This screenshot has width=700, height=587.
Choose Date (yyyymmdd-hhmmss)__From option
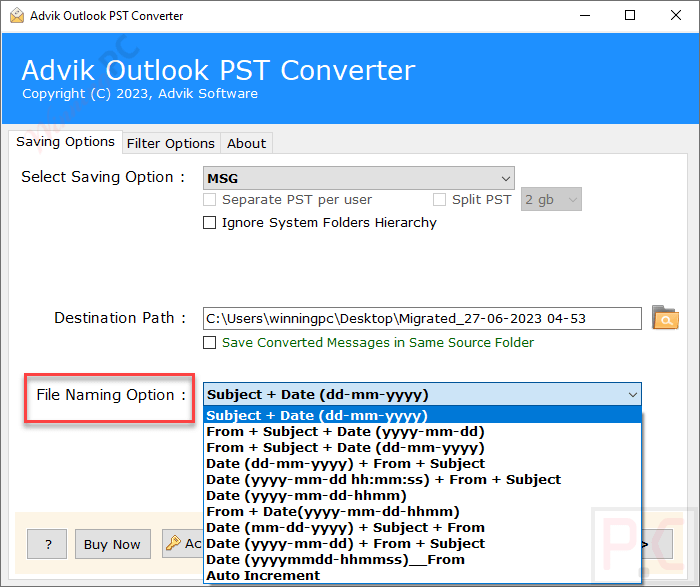coord(422,560)
